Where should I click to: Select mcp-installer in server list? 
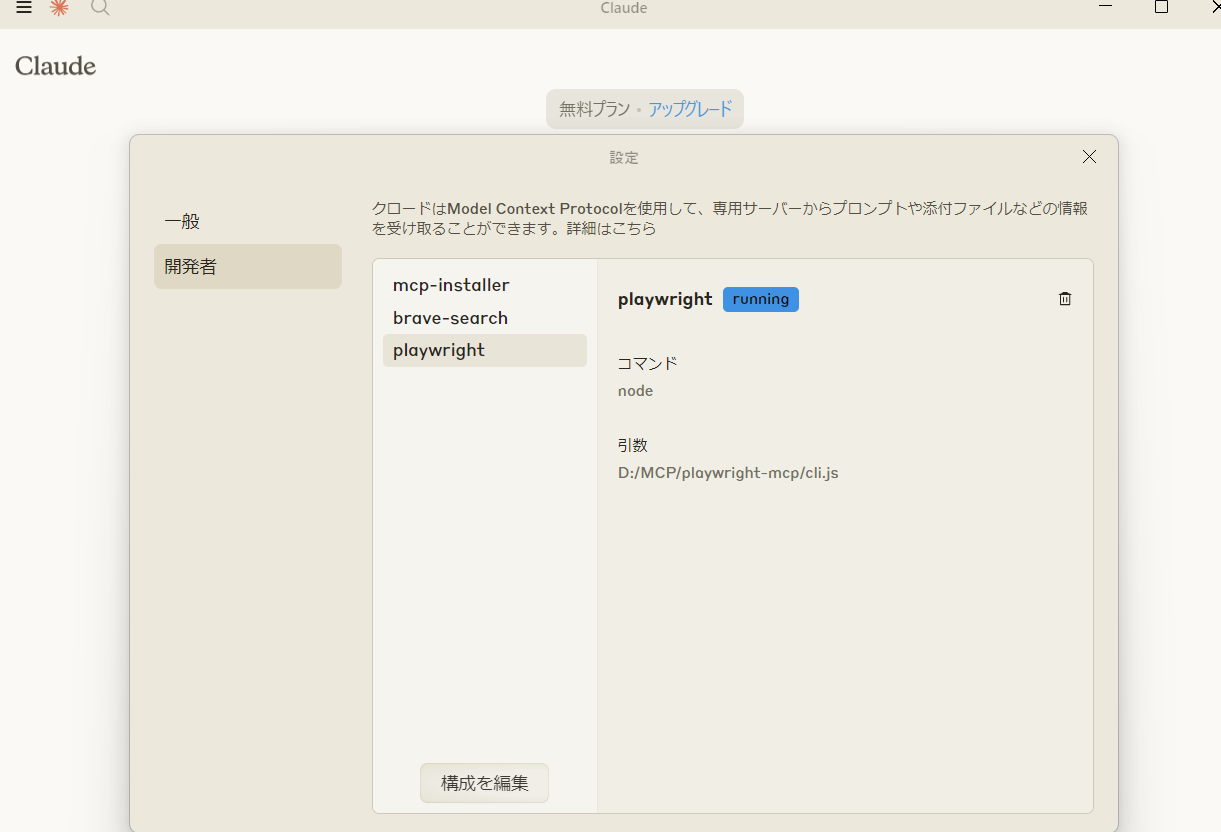point(485,285)
